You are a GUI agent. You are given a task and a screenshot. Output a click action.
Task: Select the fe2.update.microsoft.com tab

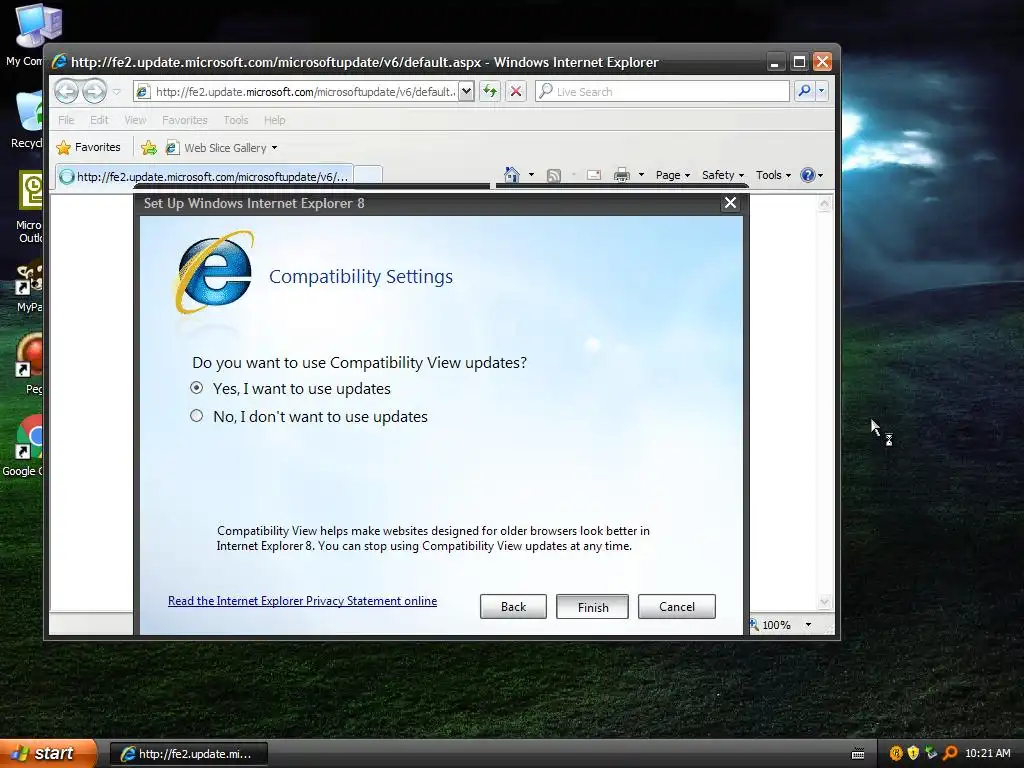(204, 176)
